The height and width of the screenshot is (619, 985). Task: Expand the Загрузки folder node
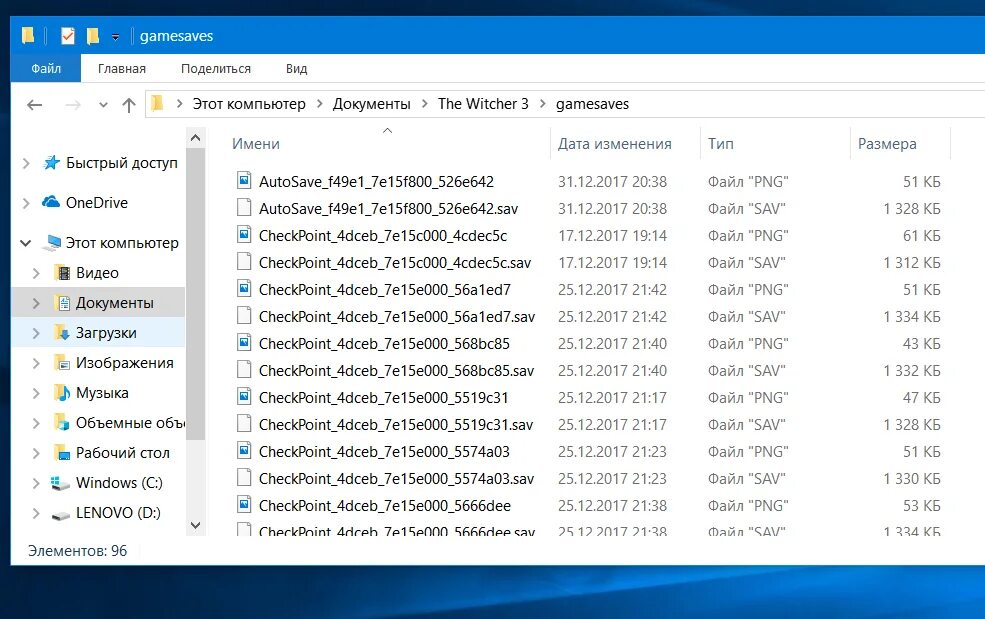pyautogui.click(x=36, y=333)
